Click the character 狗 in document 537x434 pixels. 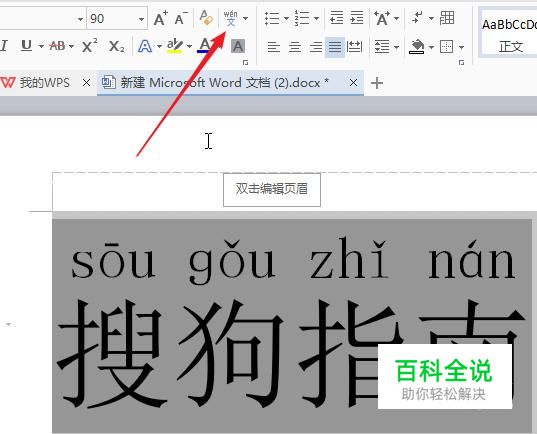coord(229,353)
